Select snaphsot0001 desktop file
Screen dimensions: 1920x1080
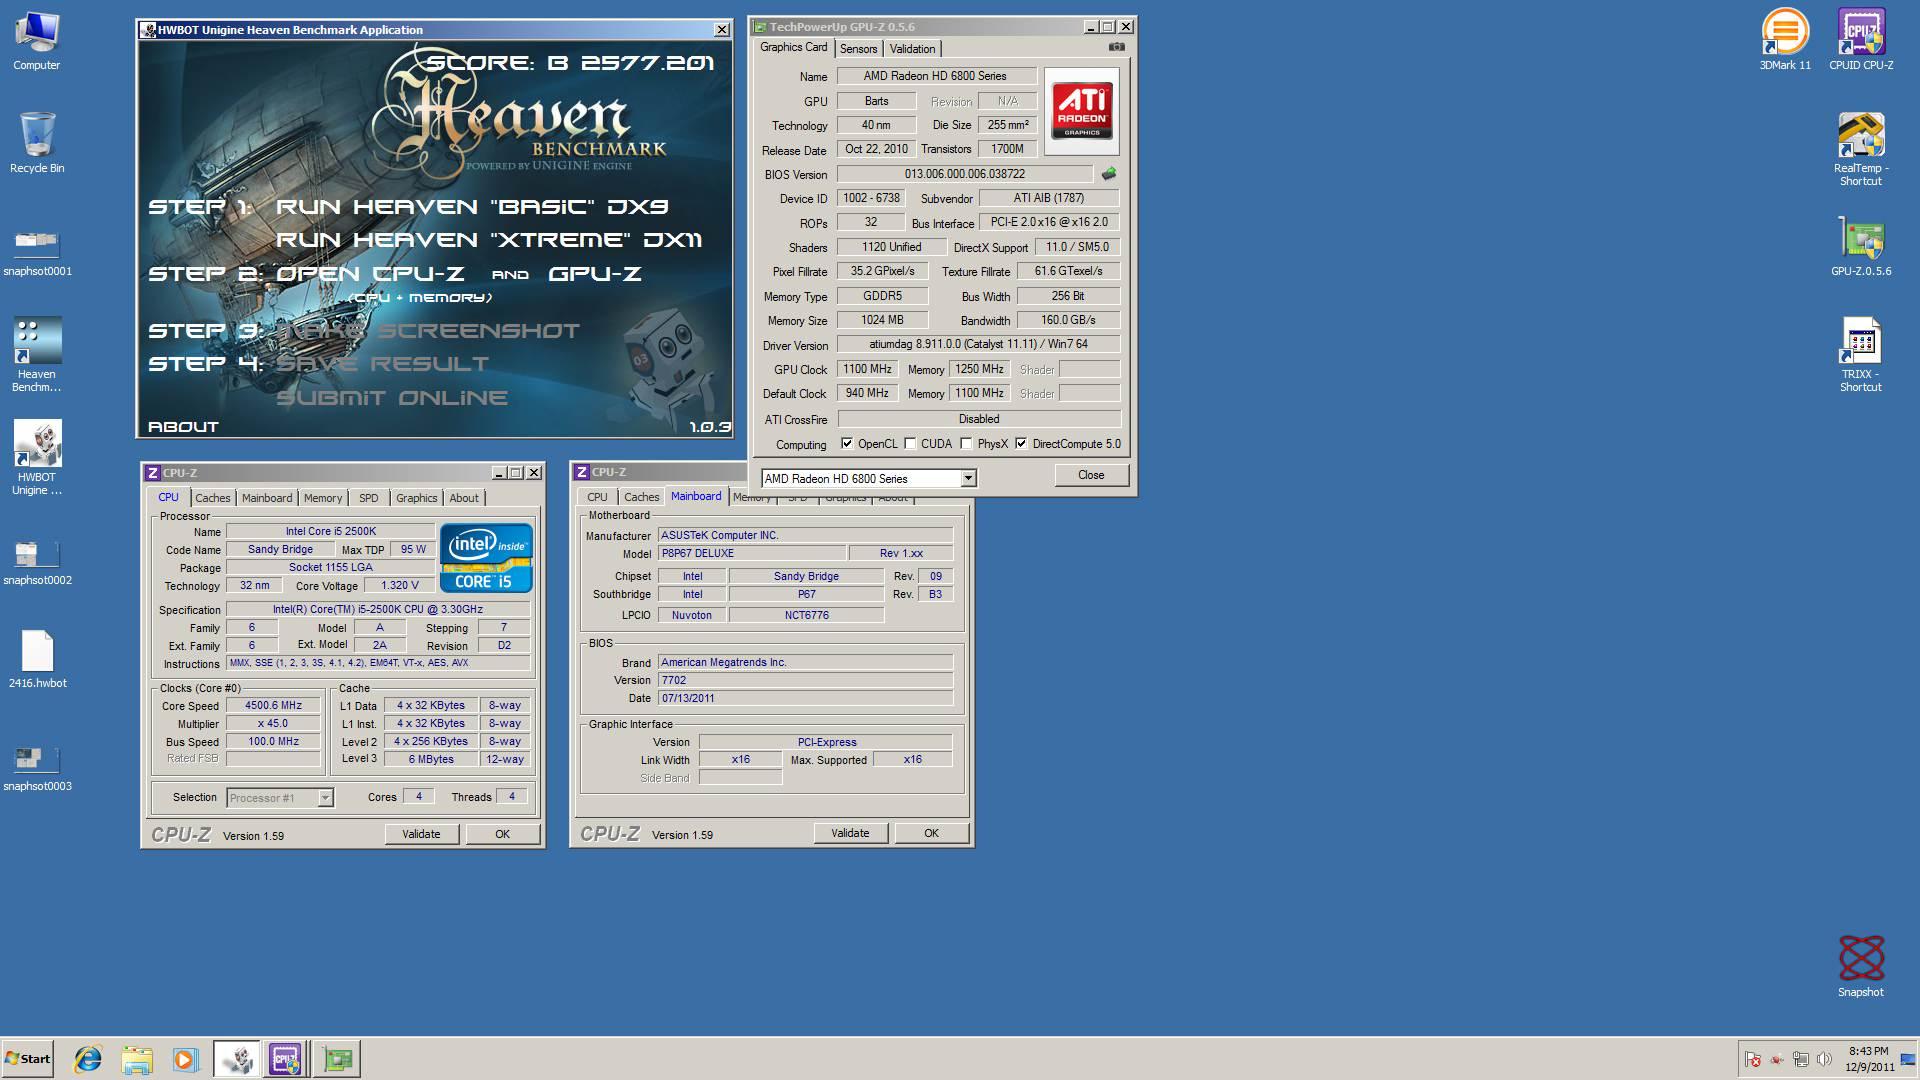click(37, 252)
